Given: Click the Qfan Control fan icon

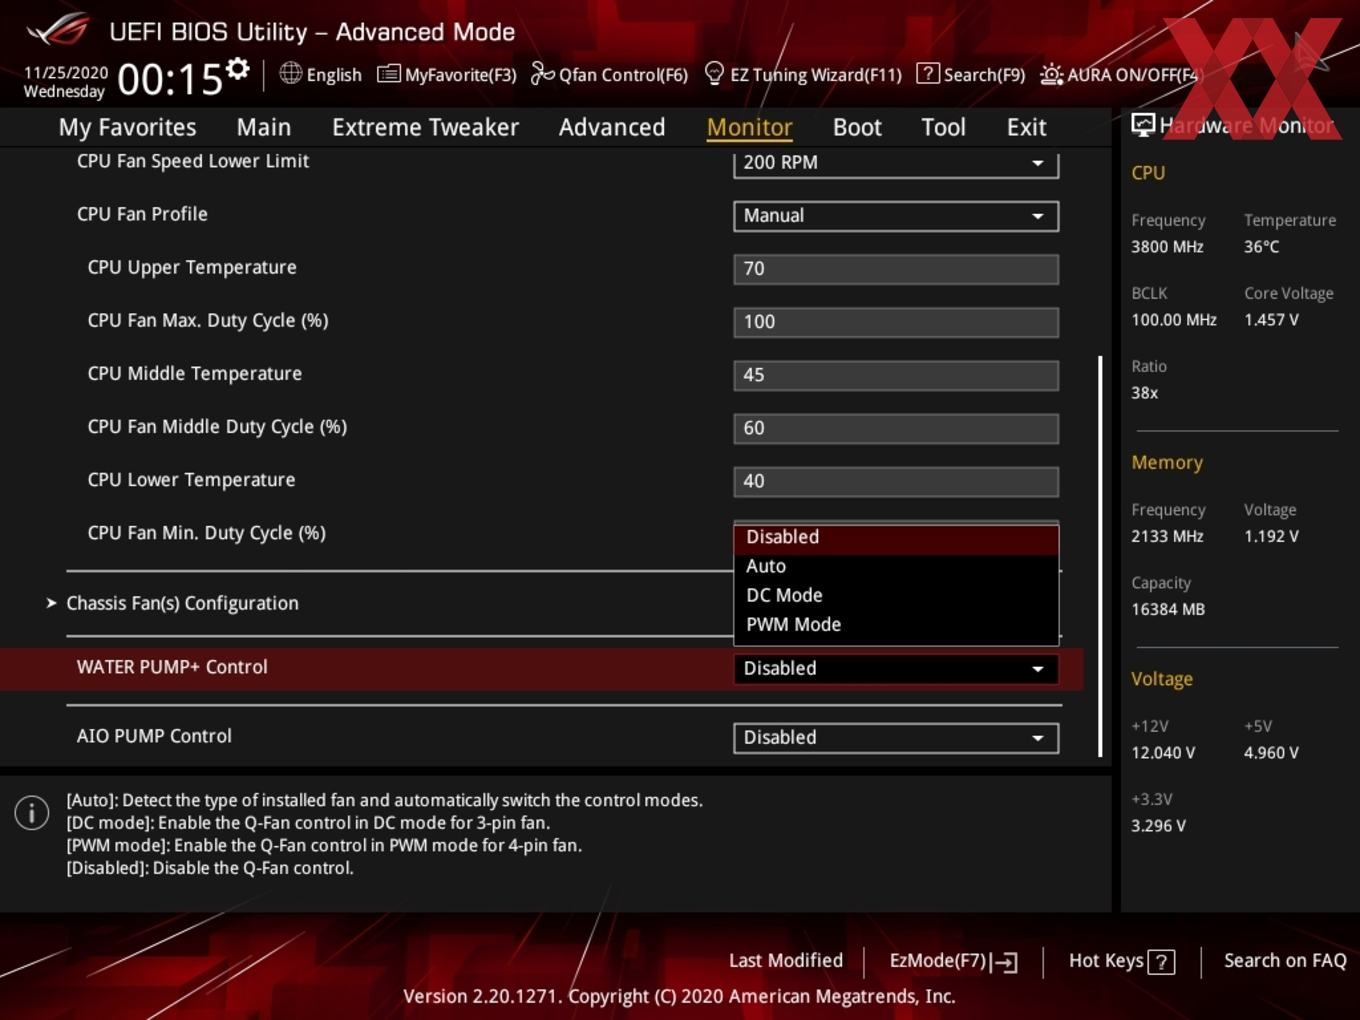Looking at the screenshot, I should 542,74.
